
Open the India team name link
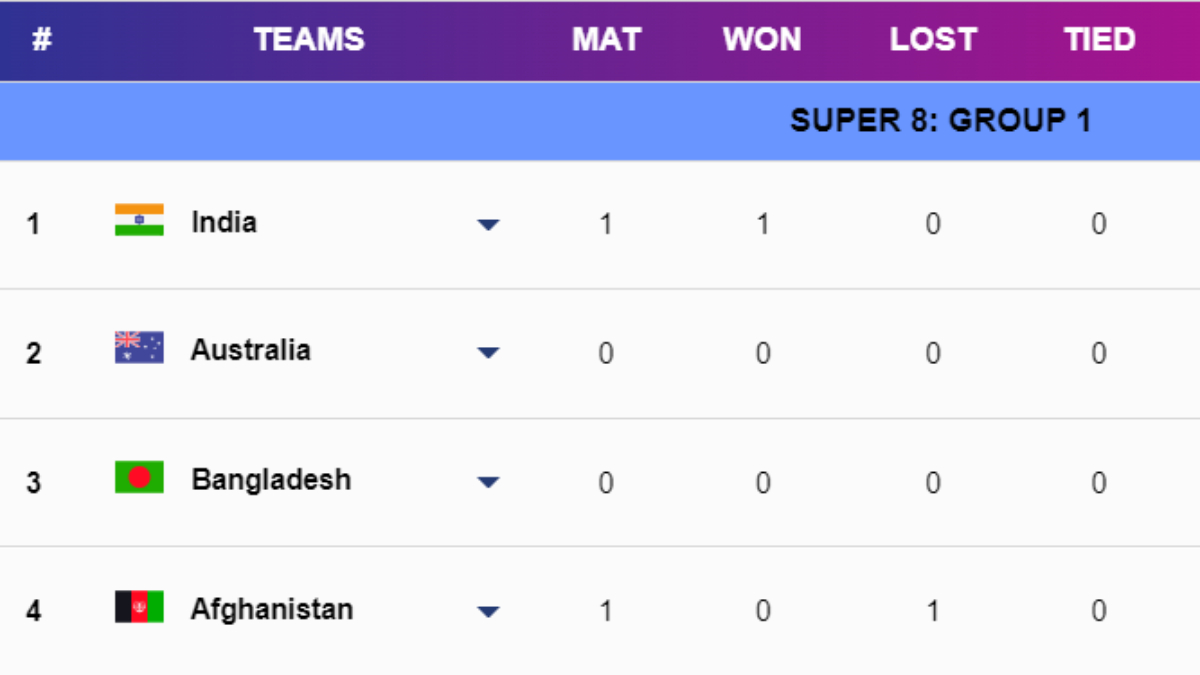coord(224,222)
